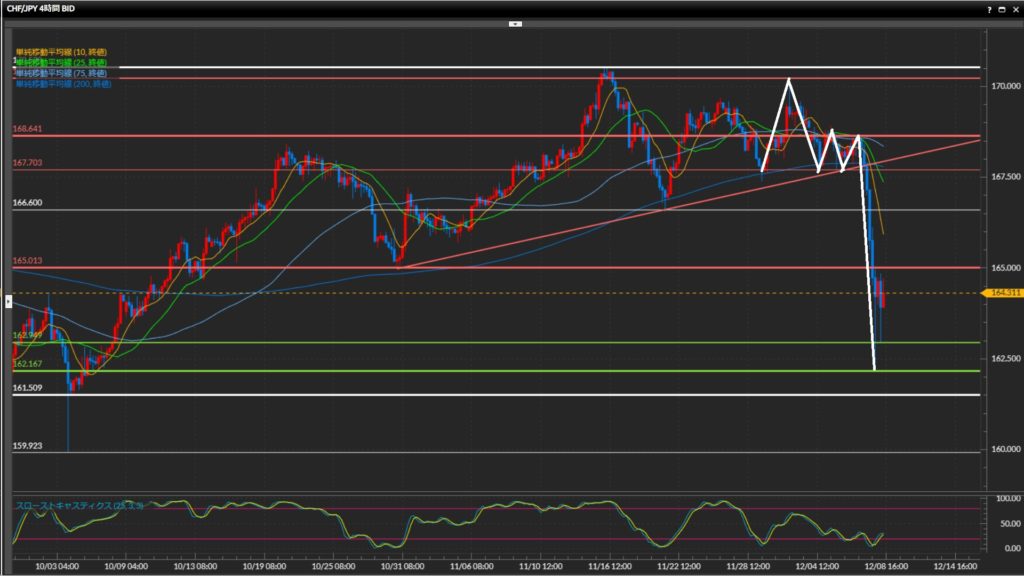Open the Slow Stochastics indicator label

point(79,505)
